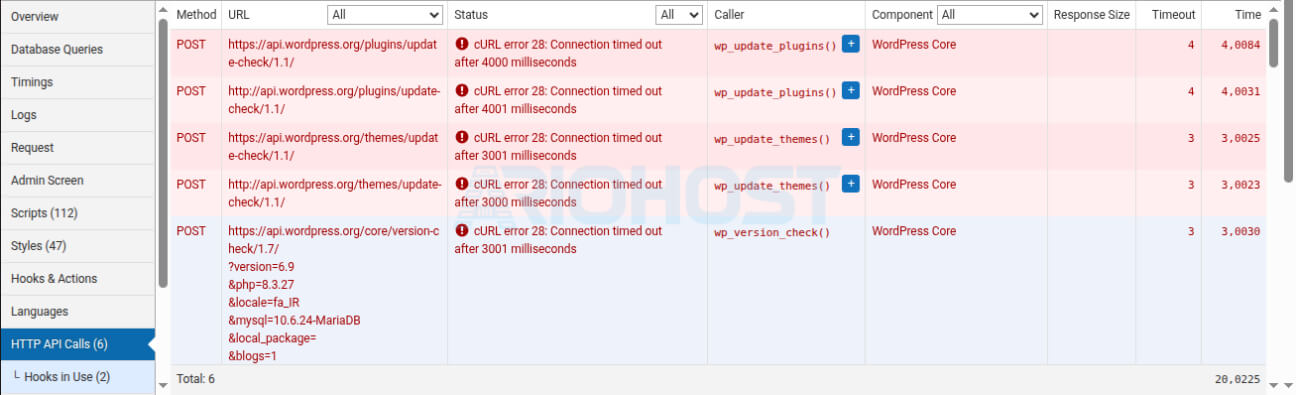Open the Component filter dropdown
The image size is (1296, 395).
(989, 15)
